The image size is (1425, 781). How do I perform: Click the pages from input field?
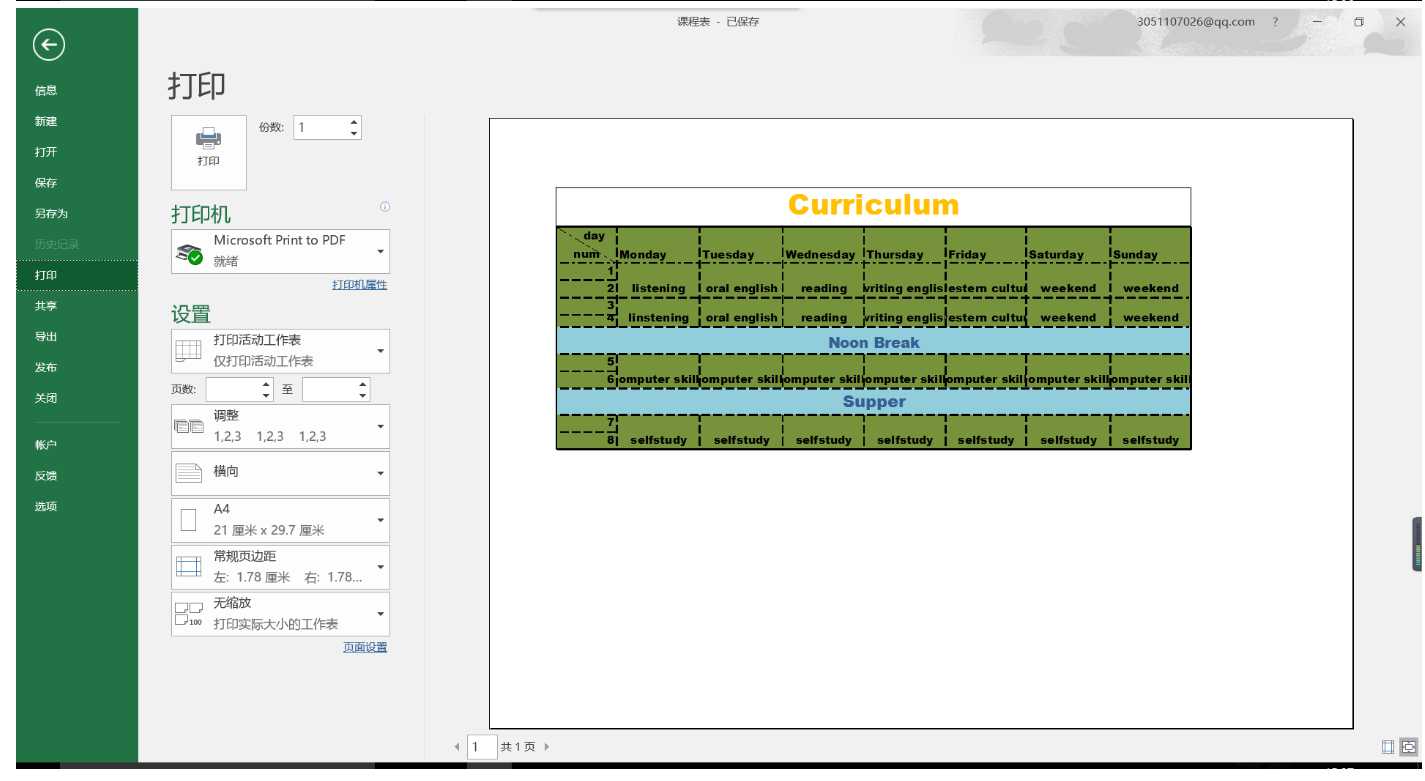[x=232, y=389]
